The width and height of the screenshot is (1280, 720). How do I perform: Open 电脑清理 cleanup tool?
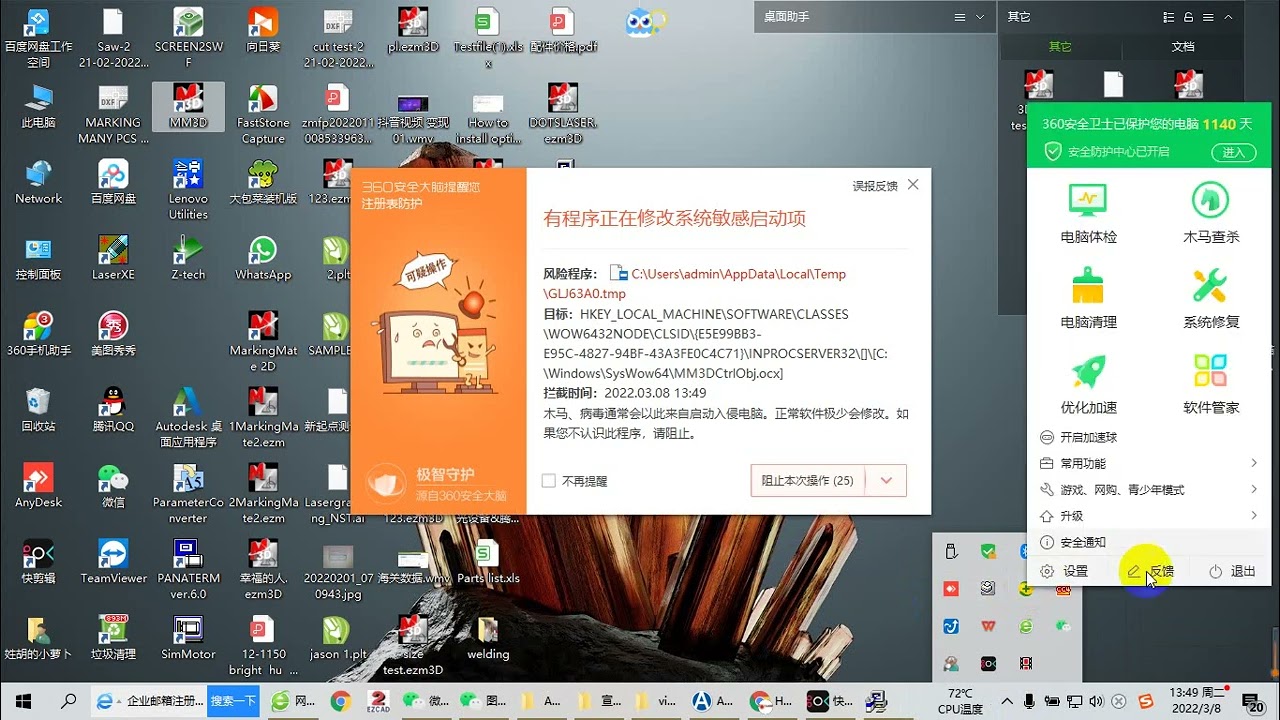[x=1088, y=298]
